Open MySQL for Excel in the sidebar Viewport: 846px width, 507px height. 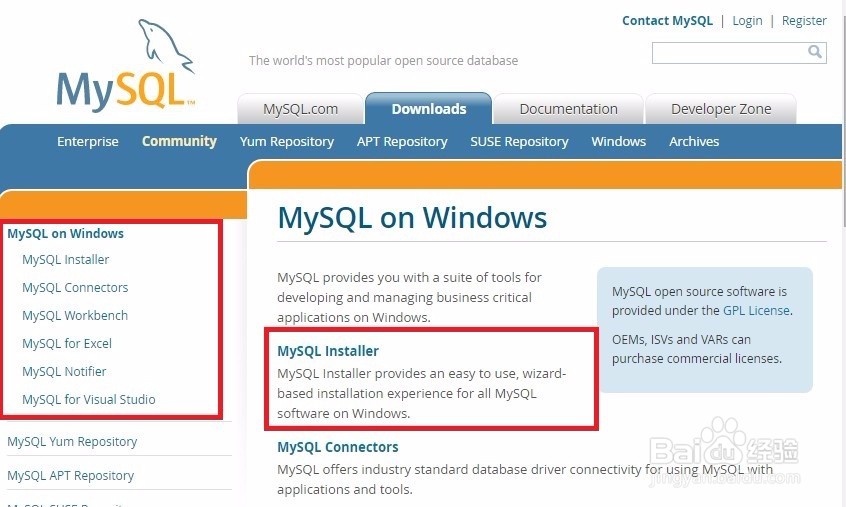(67, 344)
